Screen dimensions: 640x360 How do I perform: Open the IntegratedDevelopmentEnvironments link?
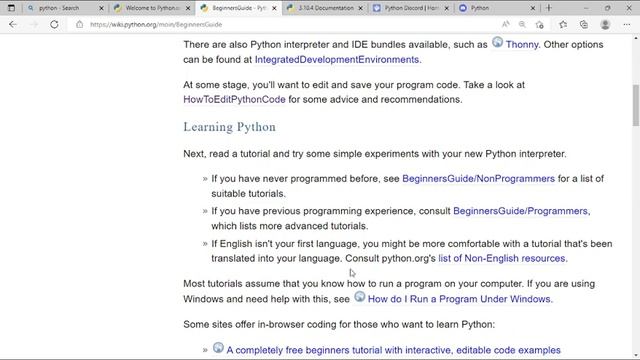pos(337,60)
